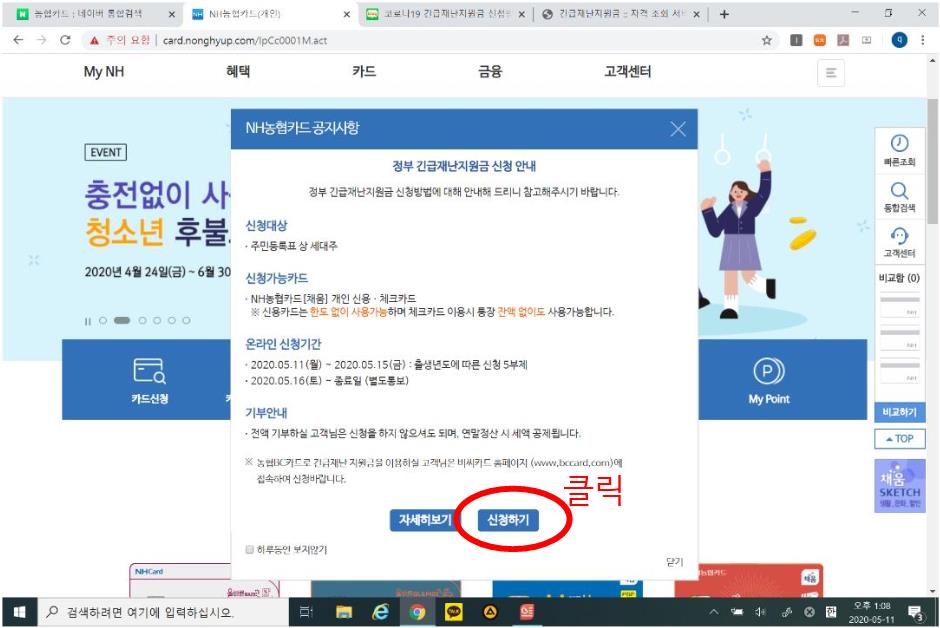
Task: Open the hamburger full menu icon
Action: point(831,73)
